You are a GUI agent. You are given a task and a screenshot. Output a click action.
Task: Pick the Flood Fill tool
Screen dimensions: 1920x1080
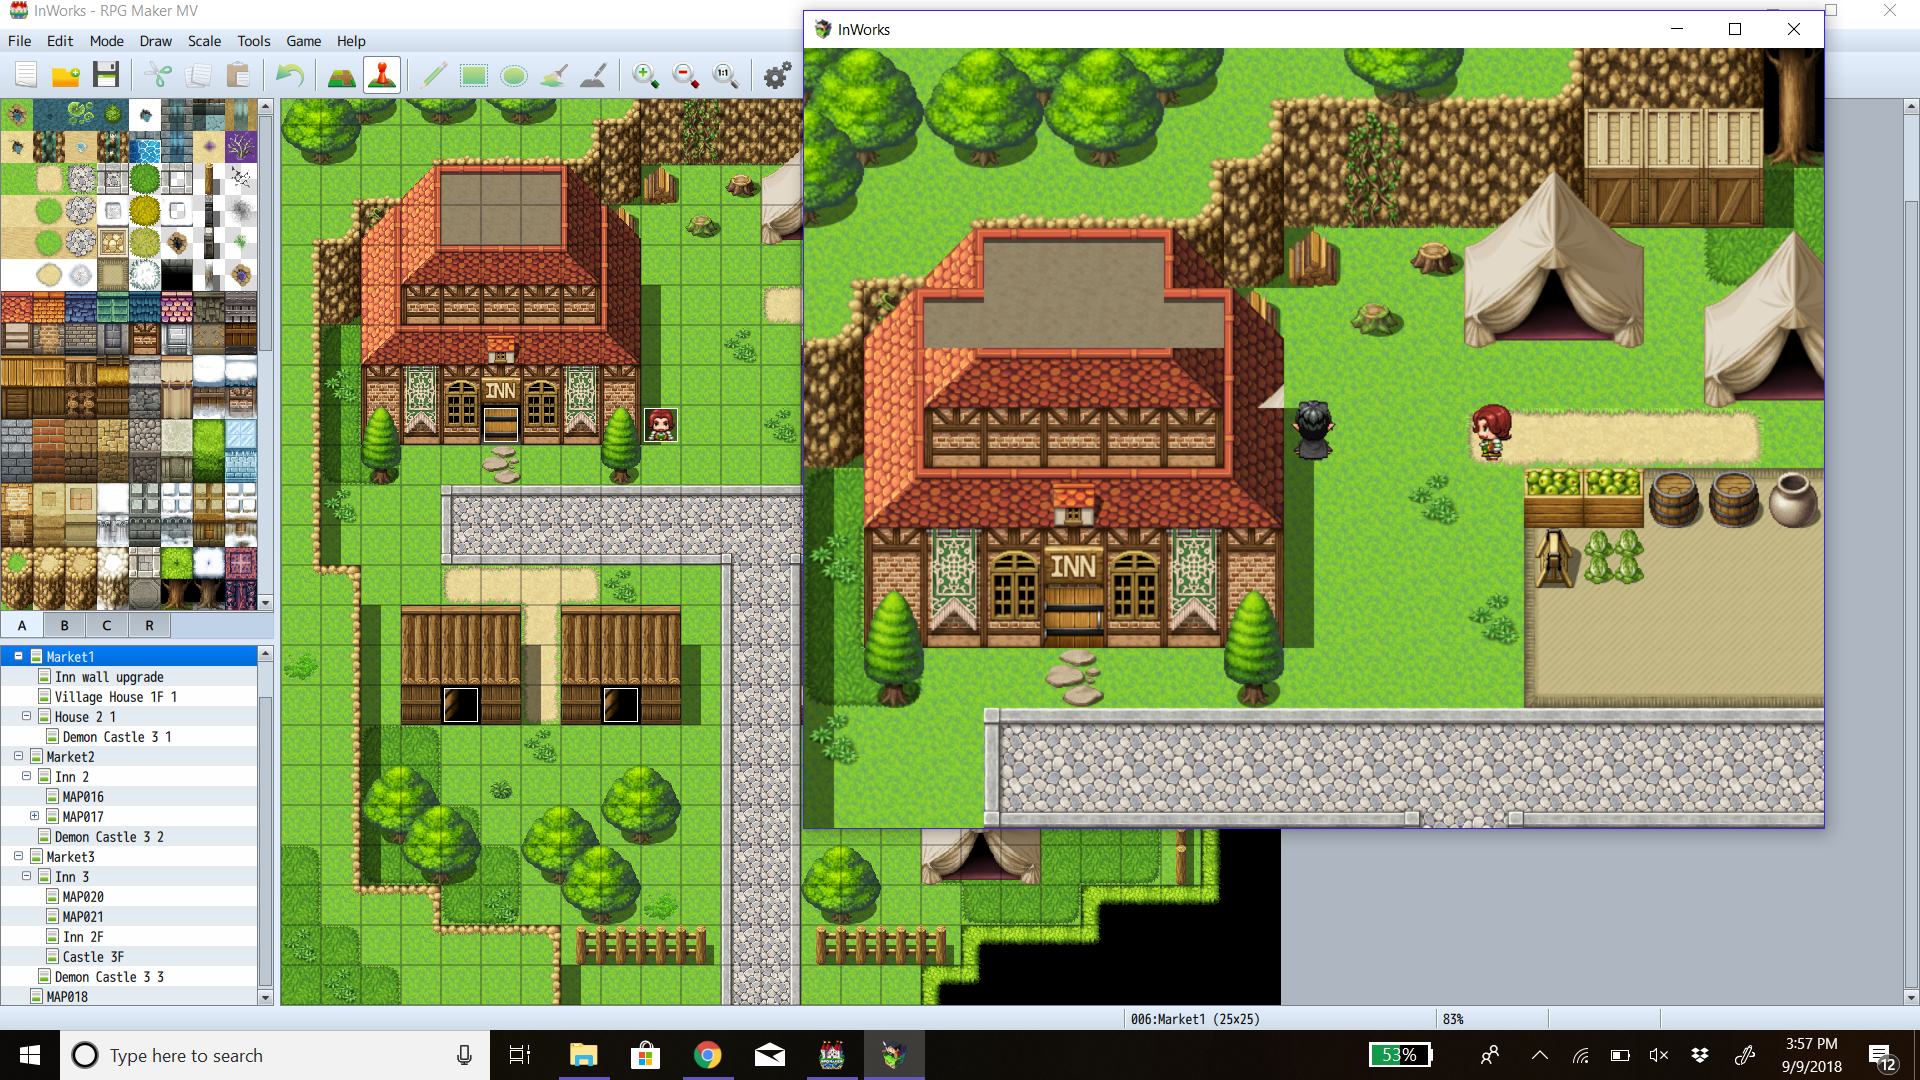tap(553, 75)
